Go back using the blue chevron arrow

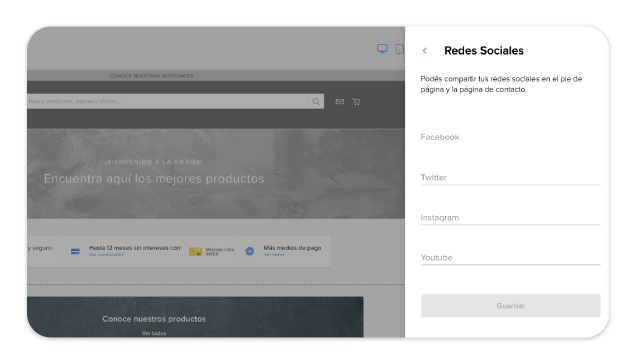point(425,51)
